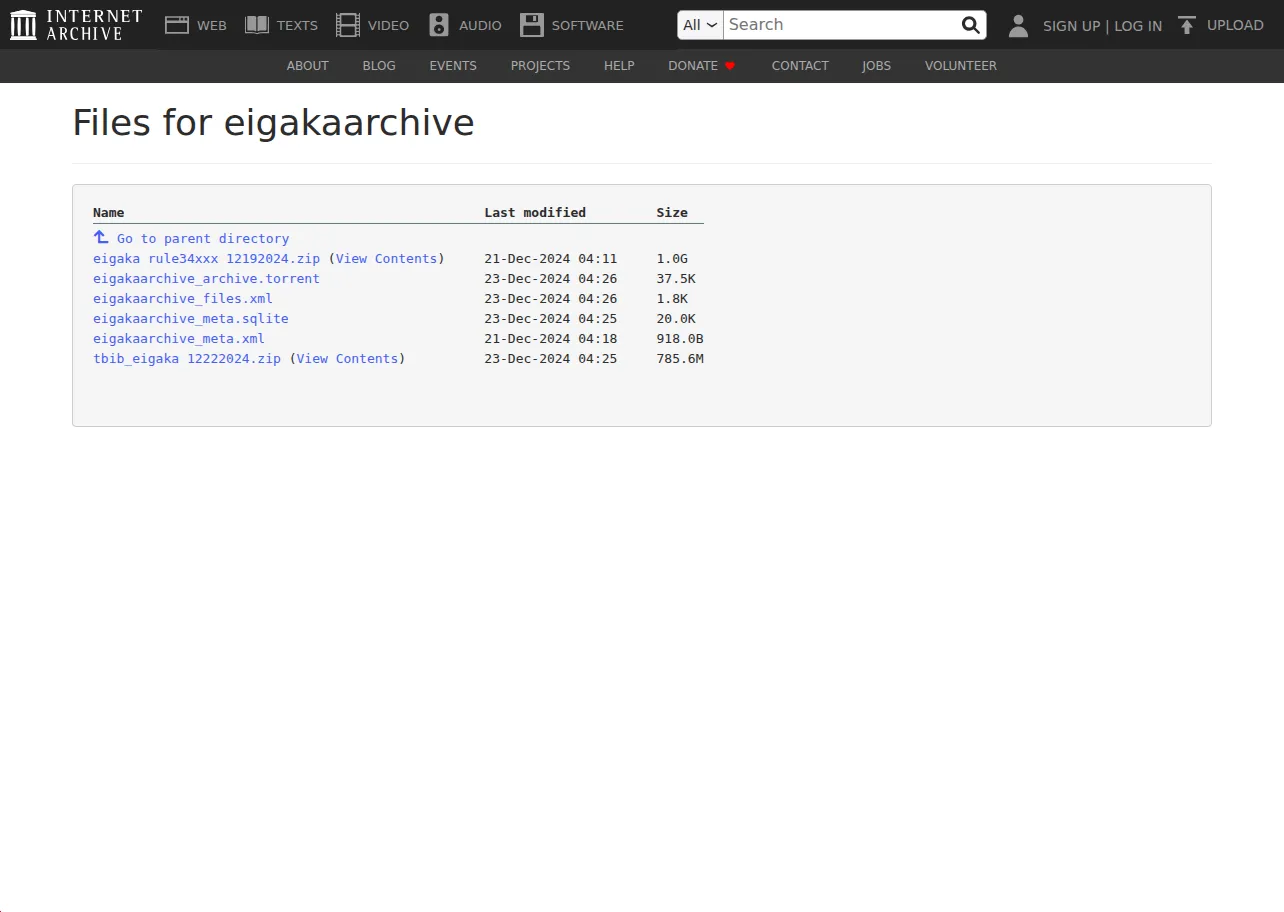Open eigakaarchive_meta.sqlite

191,319
